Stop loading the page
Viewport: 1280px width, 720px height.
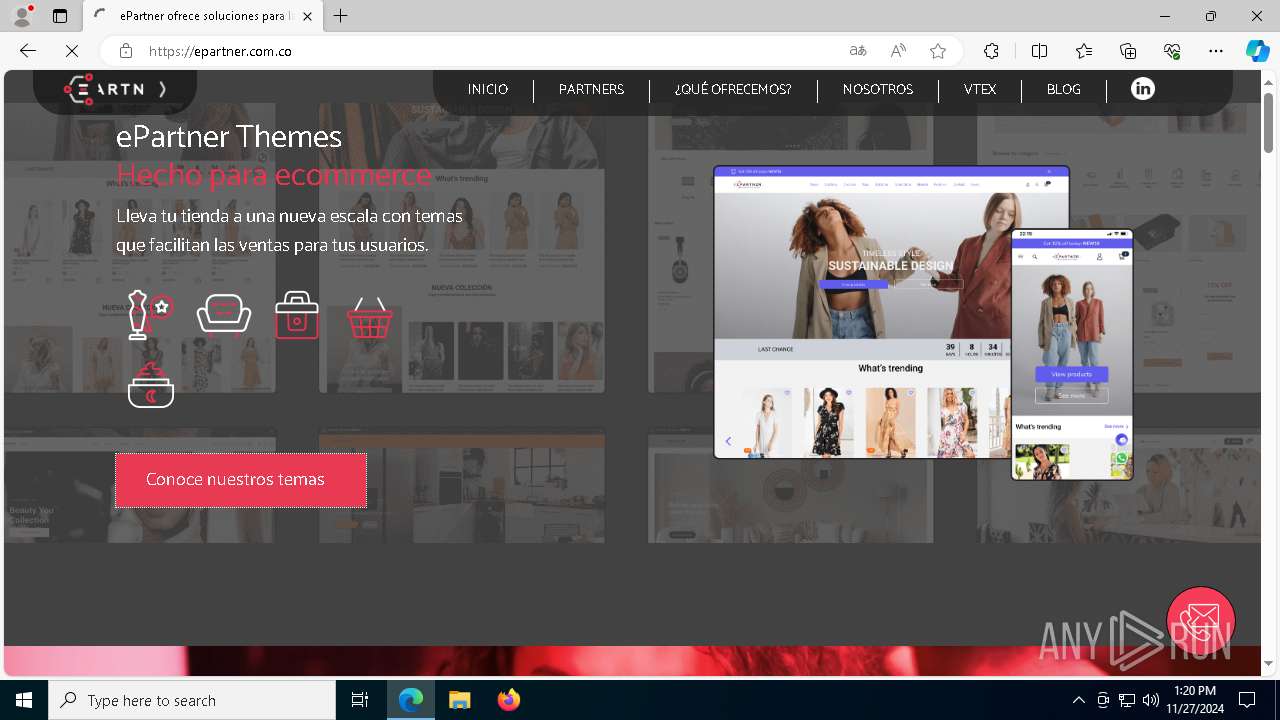(x=73, y=51)
